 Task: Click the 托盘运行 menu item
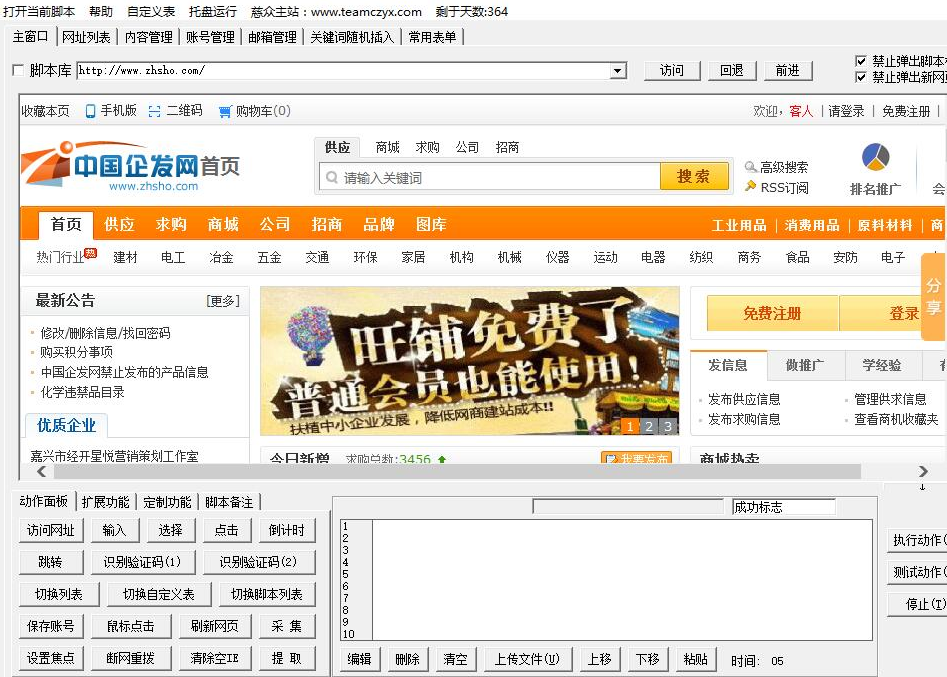coord(213,11)
